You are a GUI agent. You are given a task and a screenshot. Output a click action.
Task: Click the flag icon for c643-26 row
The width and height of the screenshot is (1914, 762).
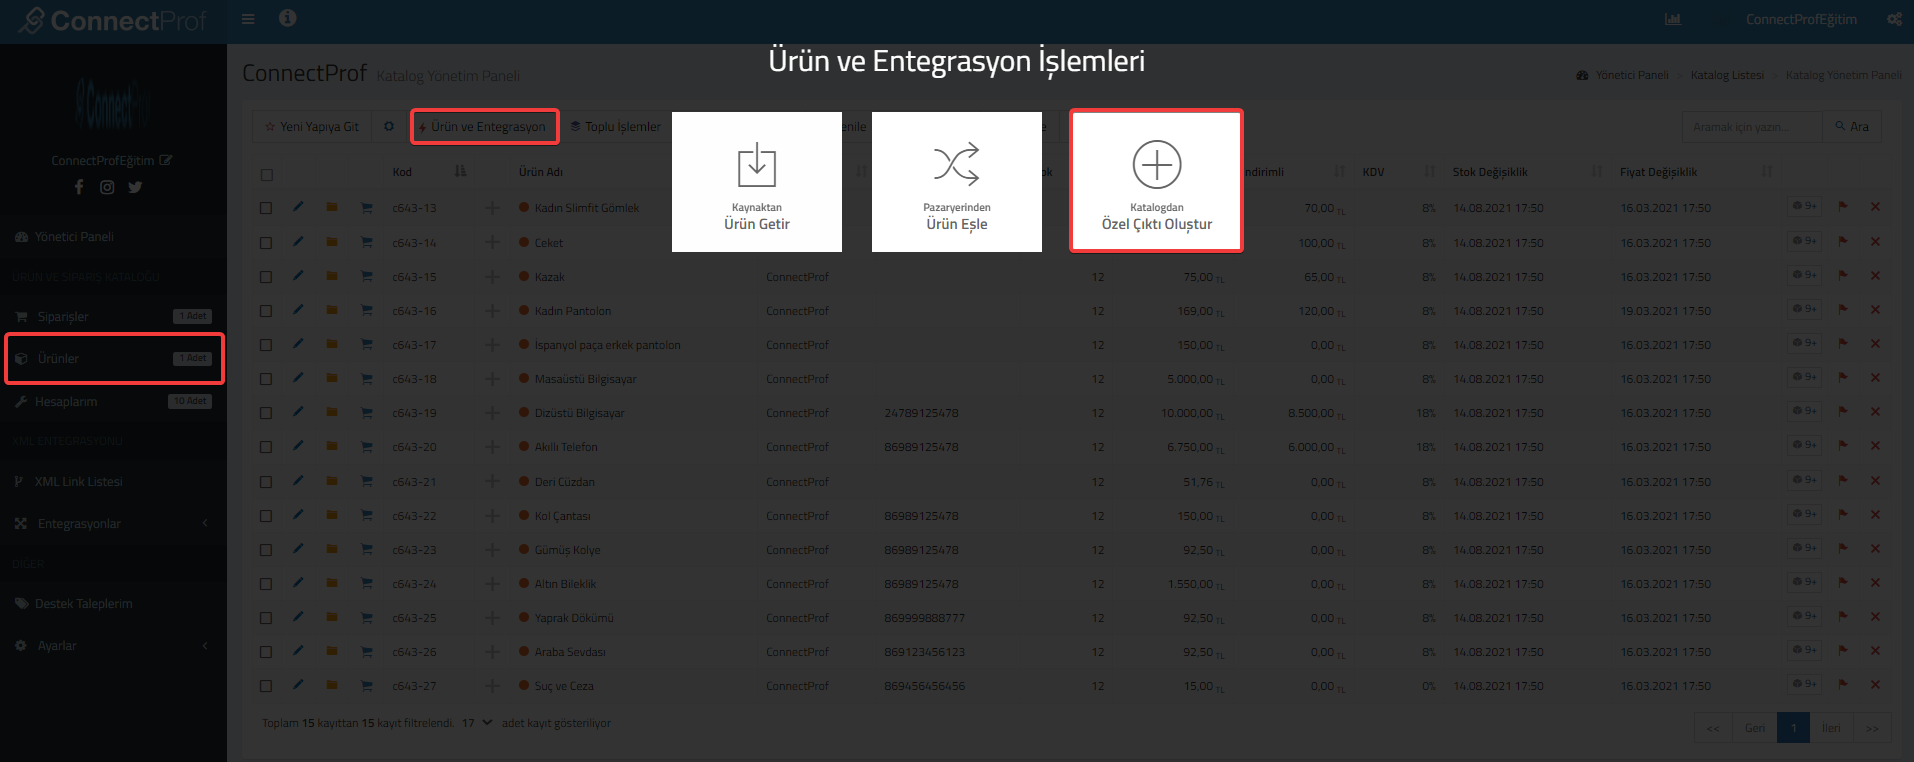click(x=1843, y=650)
